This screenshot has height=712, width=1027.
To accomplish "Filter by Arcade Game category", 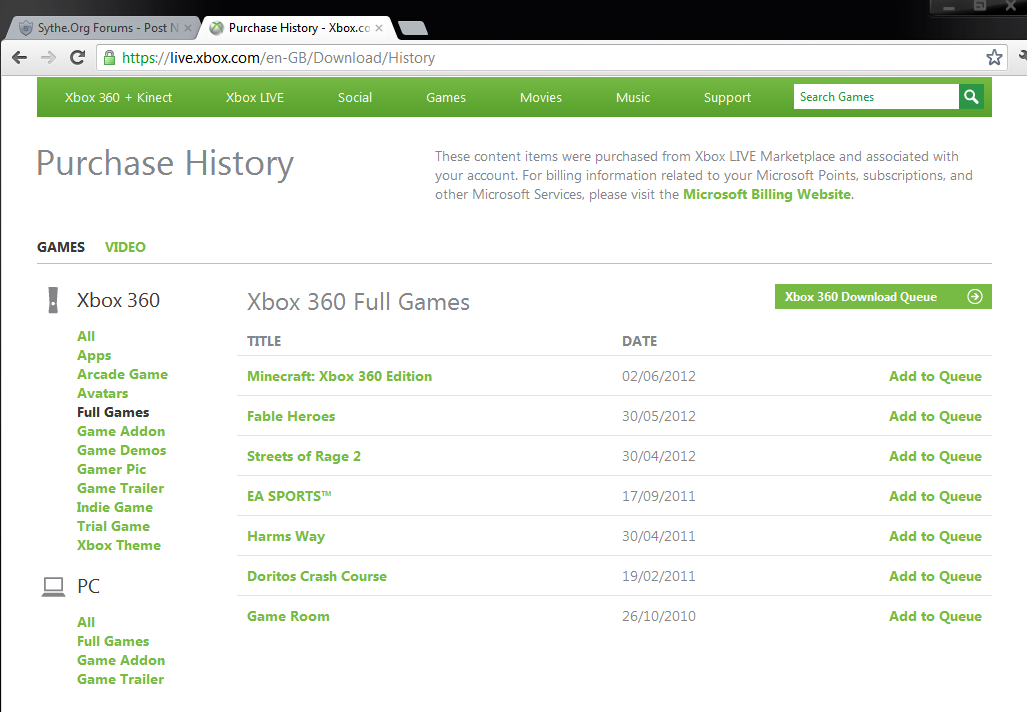I will [x=122, y=374].
